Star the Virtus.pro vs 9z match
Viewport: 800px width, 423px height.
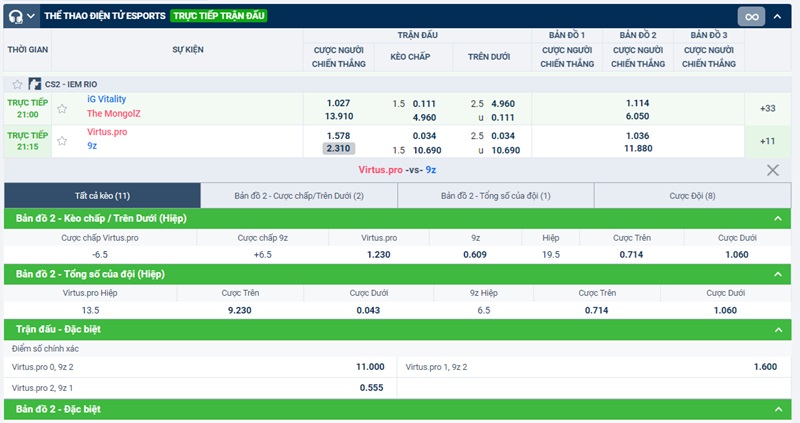pos(62,141)
